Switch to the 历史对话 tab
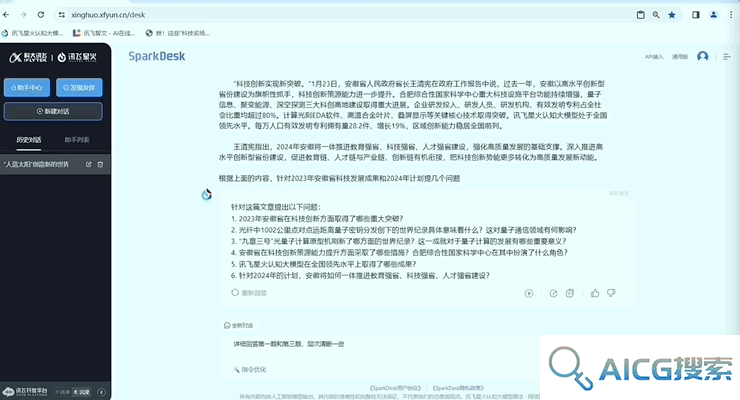 click(x=29, y=140)
